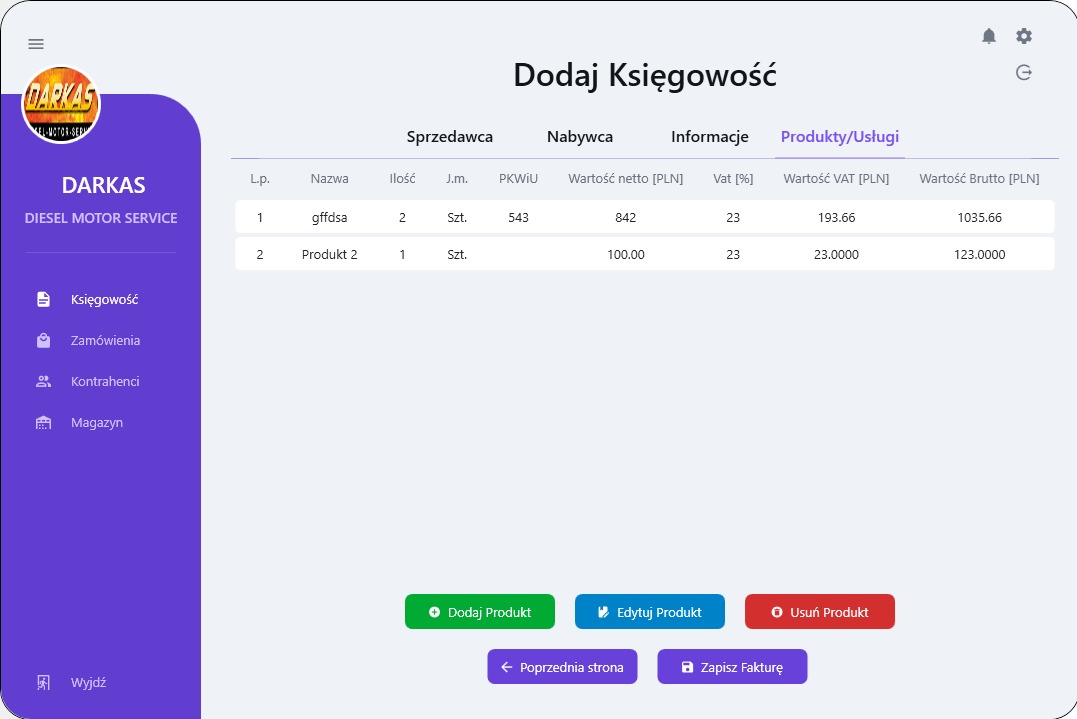The width and height of the screenshot is (1077, 719).
Task: Click the Nazwa column header
Action: (x=329, y=179)
